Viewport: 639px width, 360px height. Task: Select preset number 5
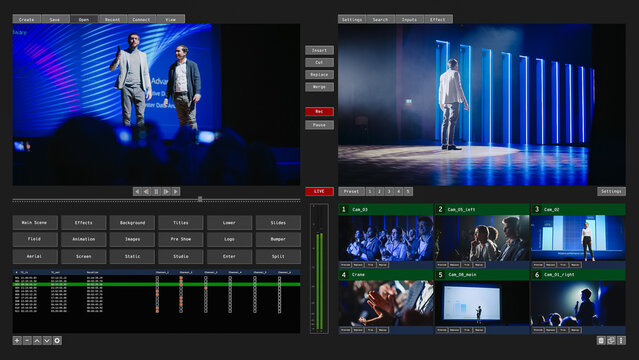[408, 191]
